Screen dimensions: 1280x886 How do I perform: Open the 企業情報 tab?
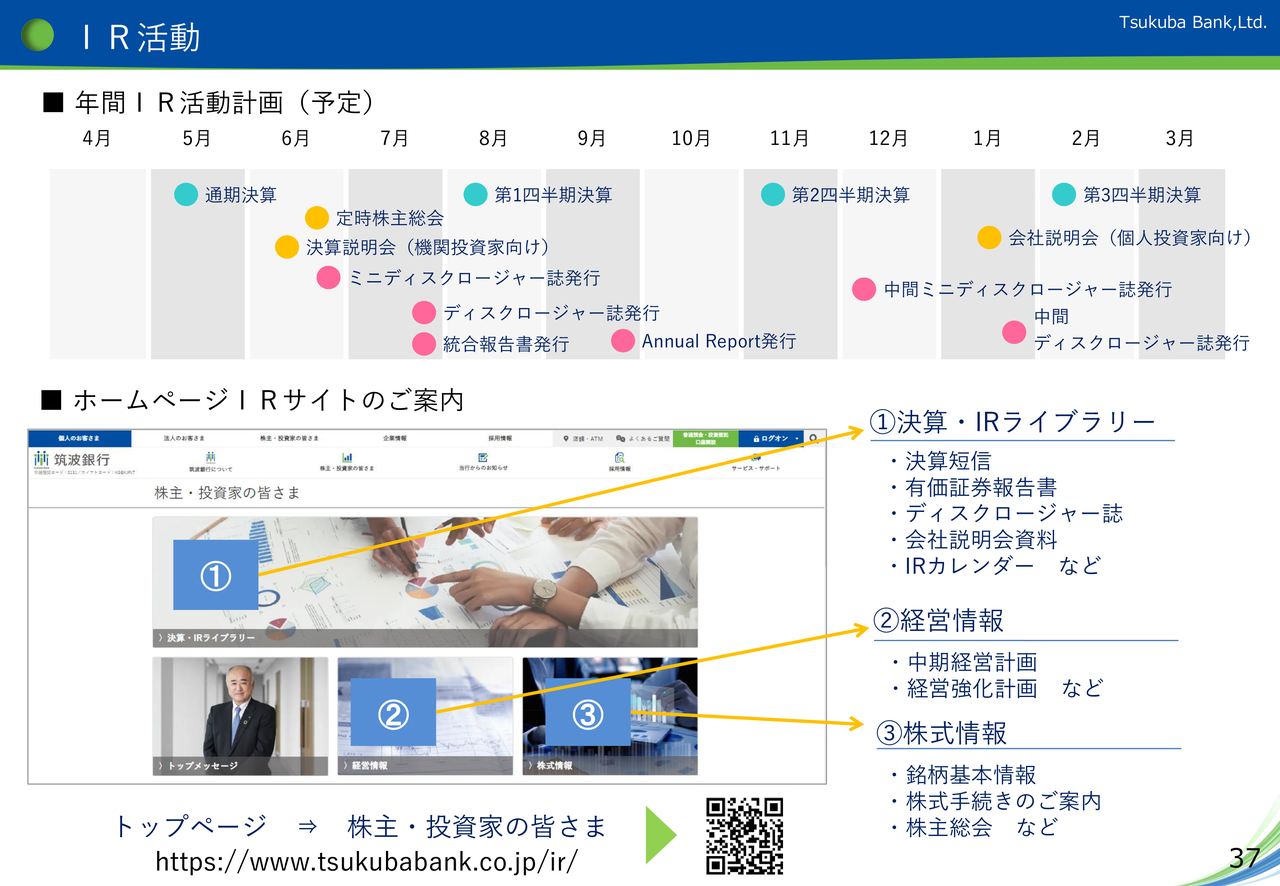click(x=394, y=438)
